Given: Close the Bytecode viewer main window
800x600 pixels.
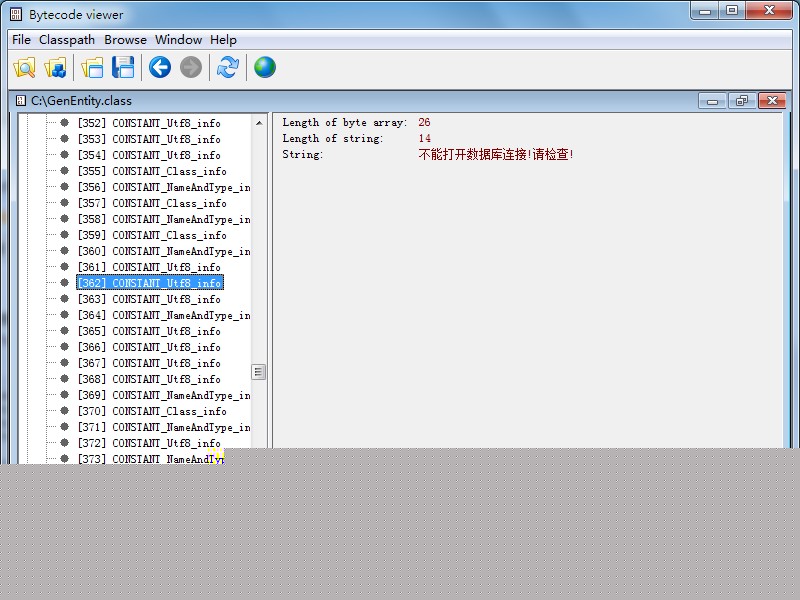Looking at the screenshot, I should pos(769,11).
